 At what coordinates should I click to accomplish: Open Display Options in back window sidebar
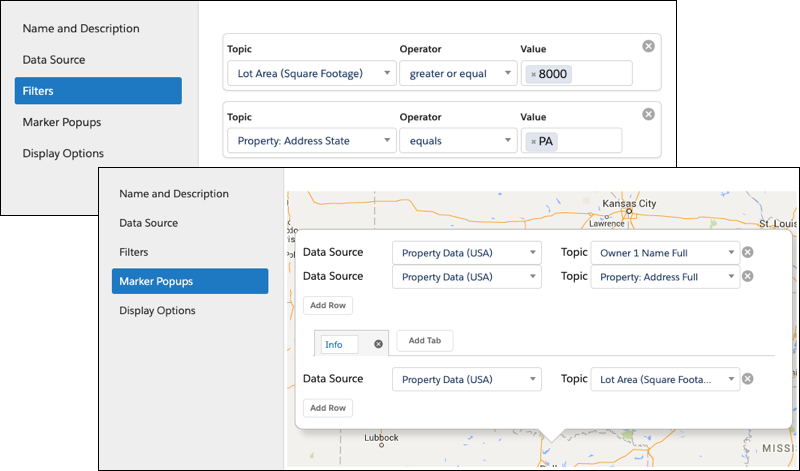(x=63, y=153)
